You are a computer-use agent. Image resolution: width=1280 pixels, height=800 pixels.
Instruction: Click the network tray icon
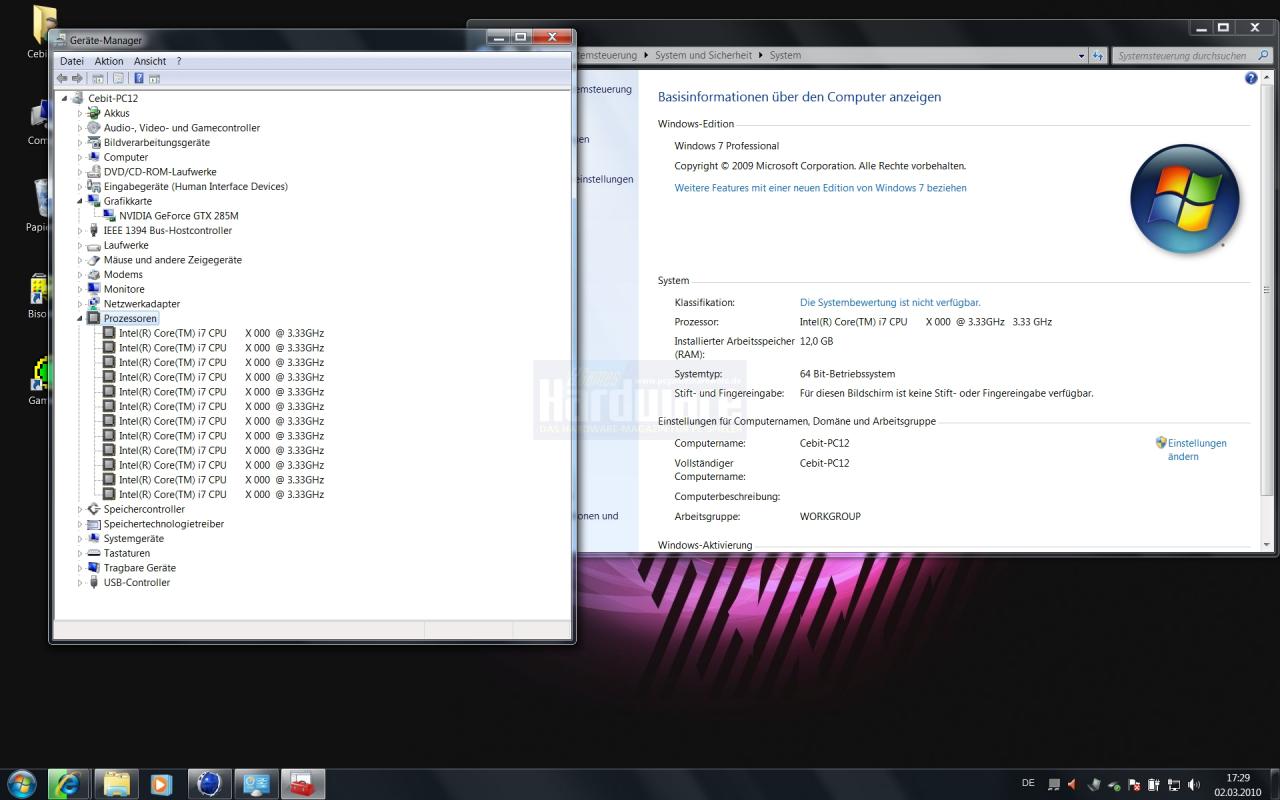(1174, 785)
